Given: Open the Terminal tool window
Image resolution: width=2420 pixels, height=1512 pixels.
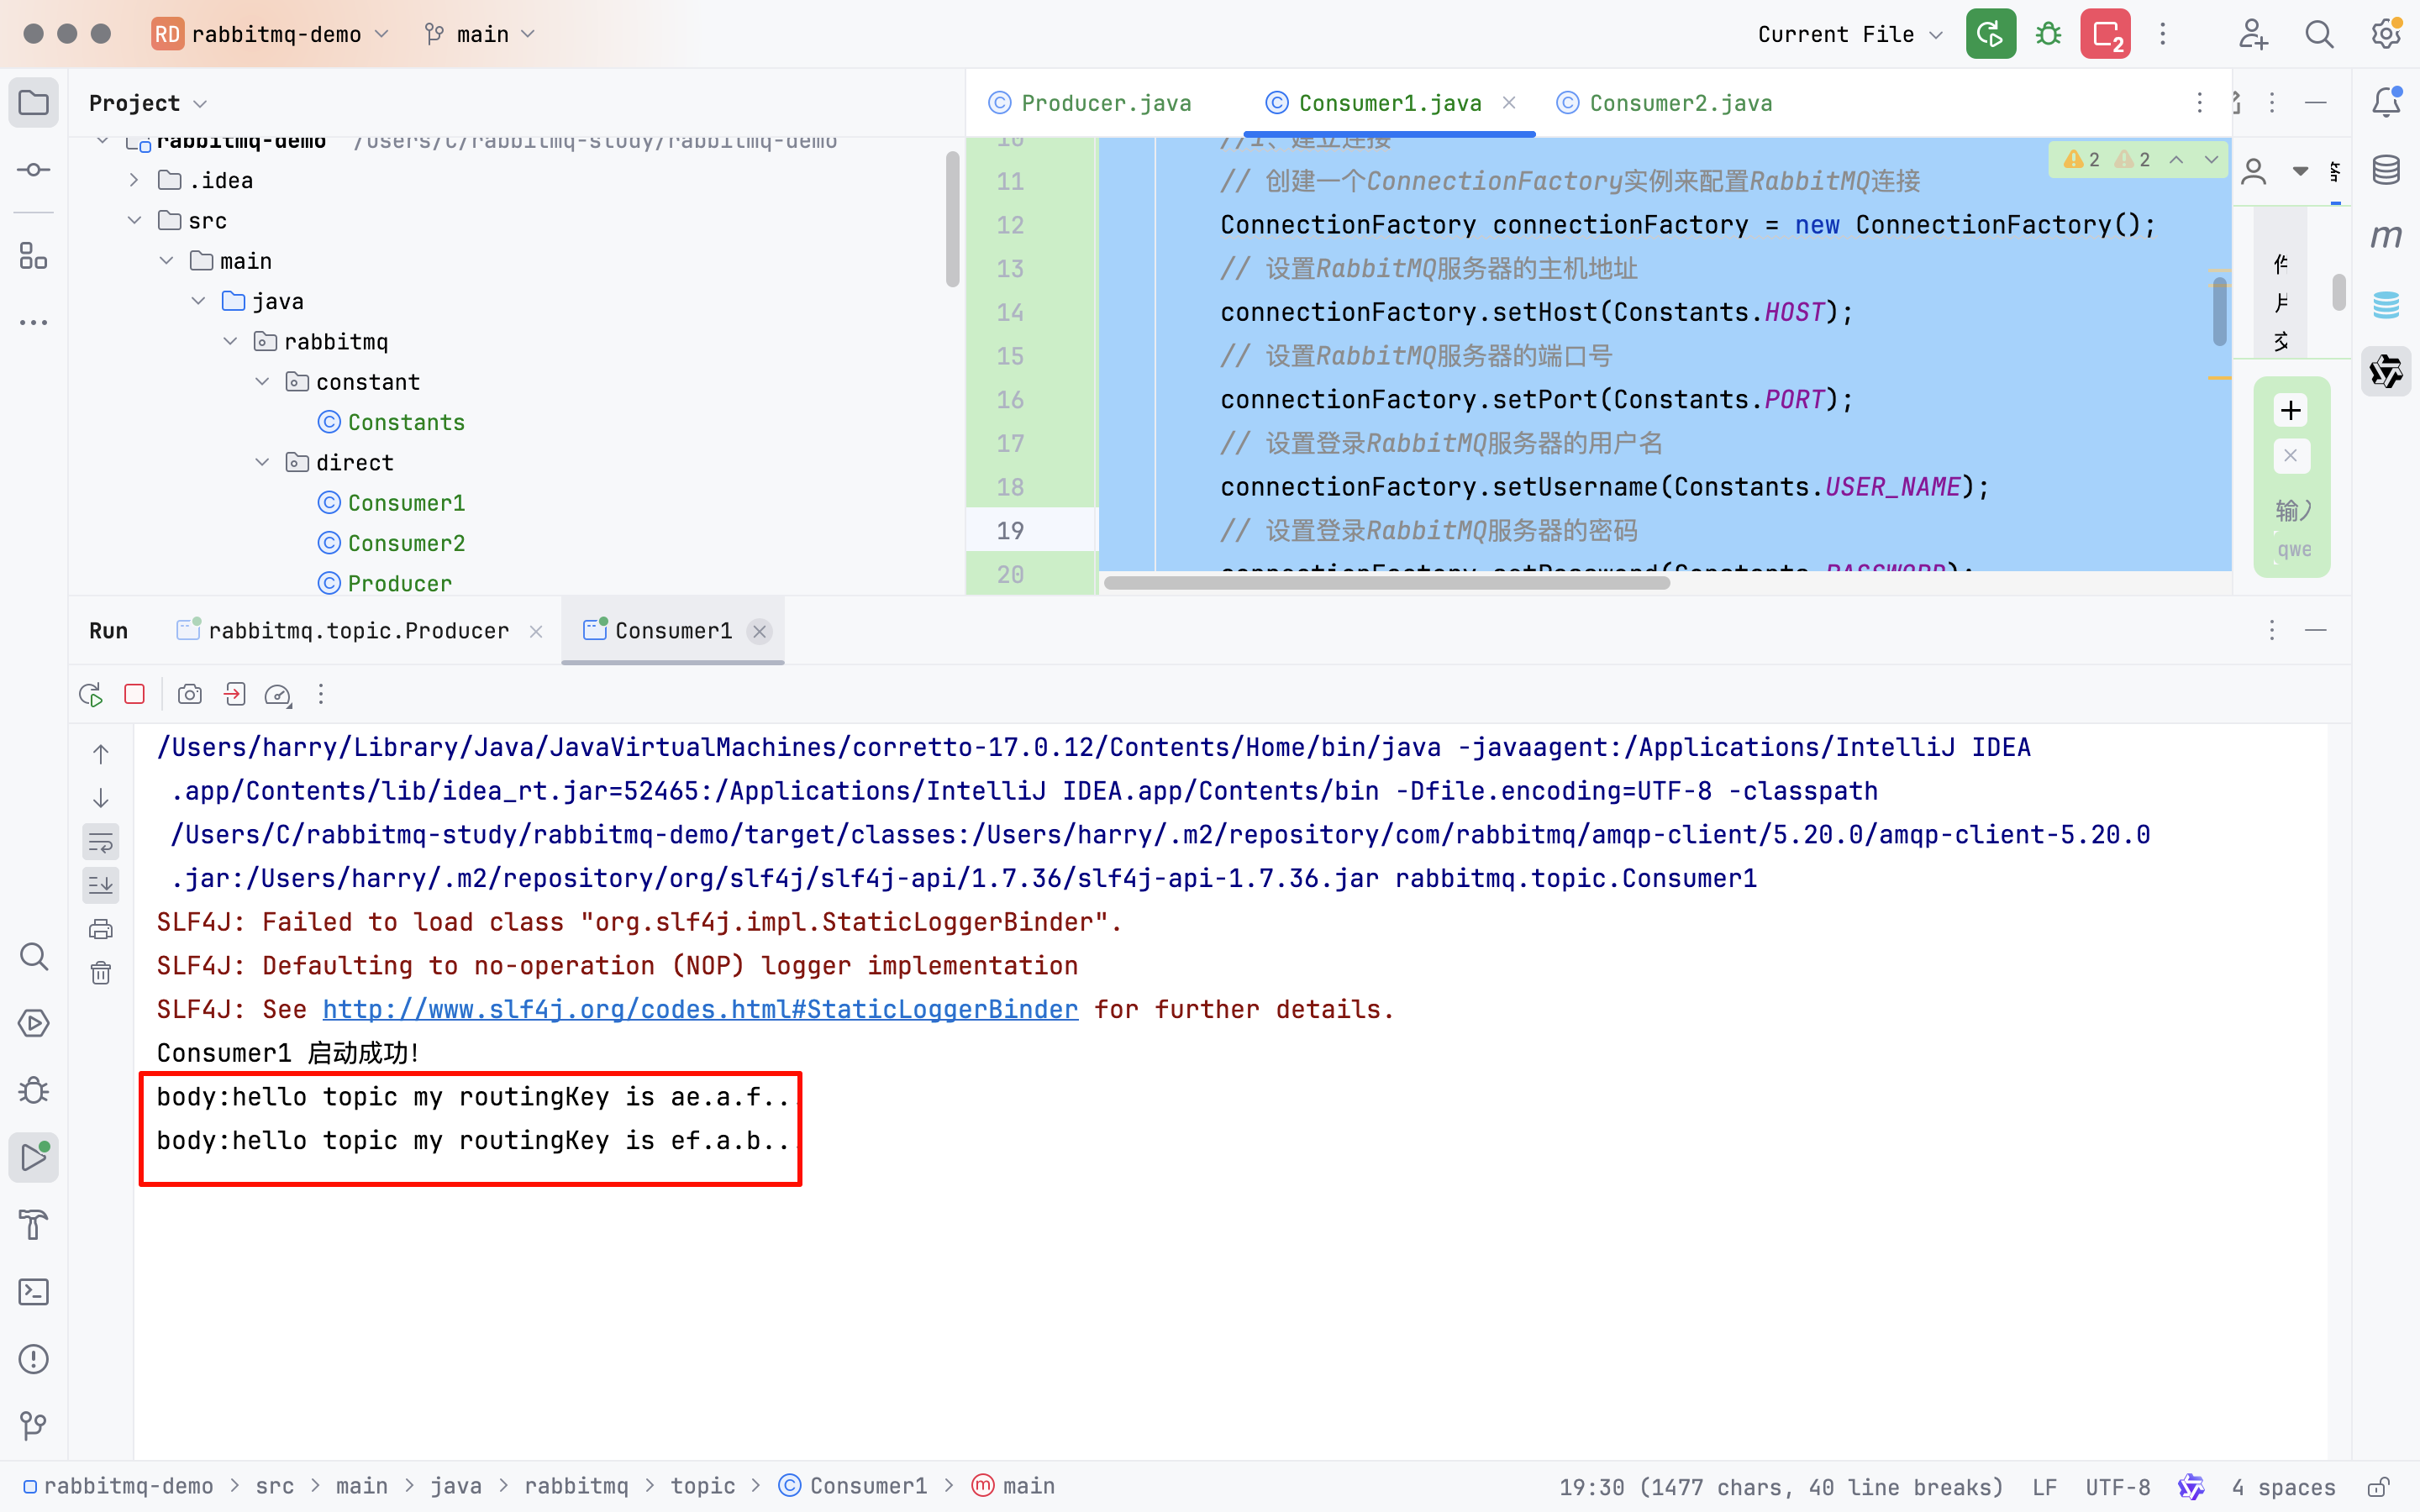Looking at the screenshot, I should (34, 1292).
